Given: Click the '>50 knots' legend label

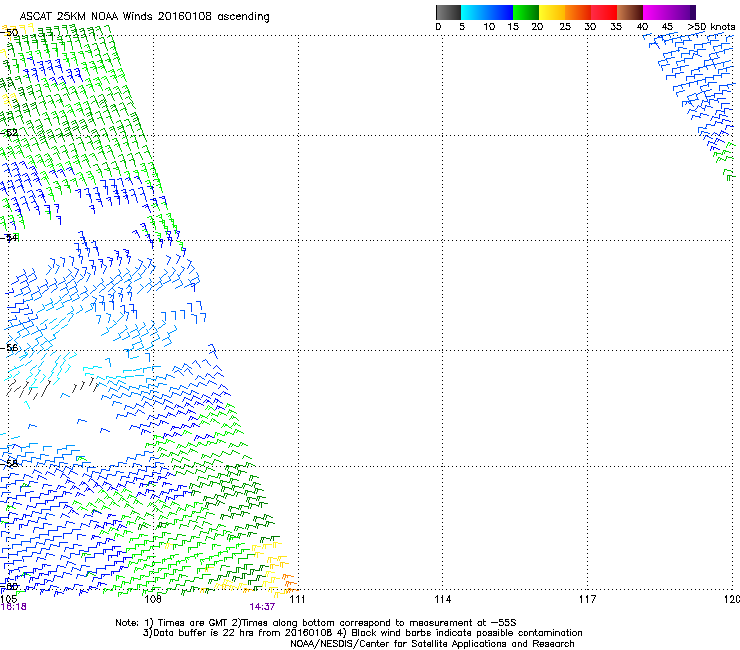Looking at the screenshot, I should click(x=711, y=27).
